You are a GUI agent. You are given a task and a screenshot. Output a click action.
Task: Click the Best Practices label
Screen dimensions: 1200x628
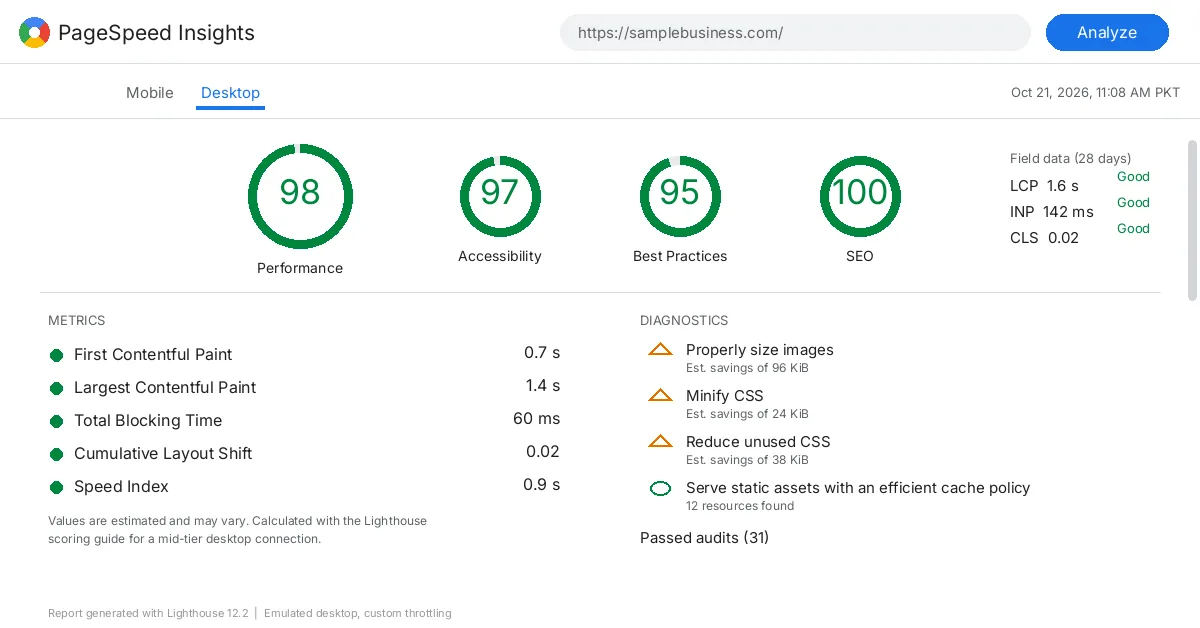[680, 256]
